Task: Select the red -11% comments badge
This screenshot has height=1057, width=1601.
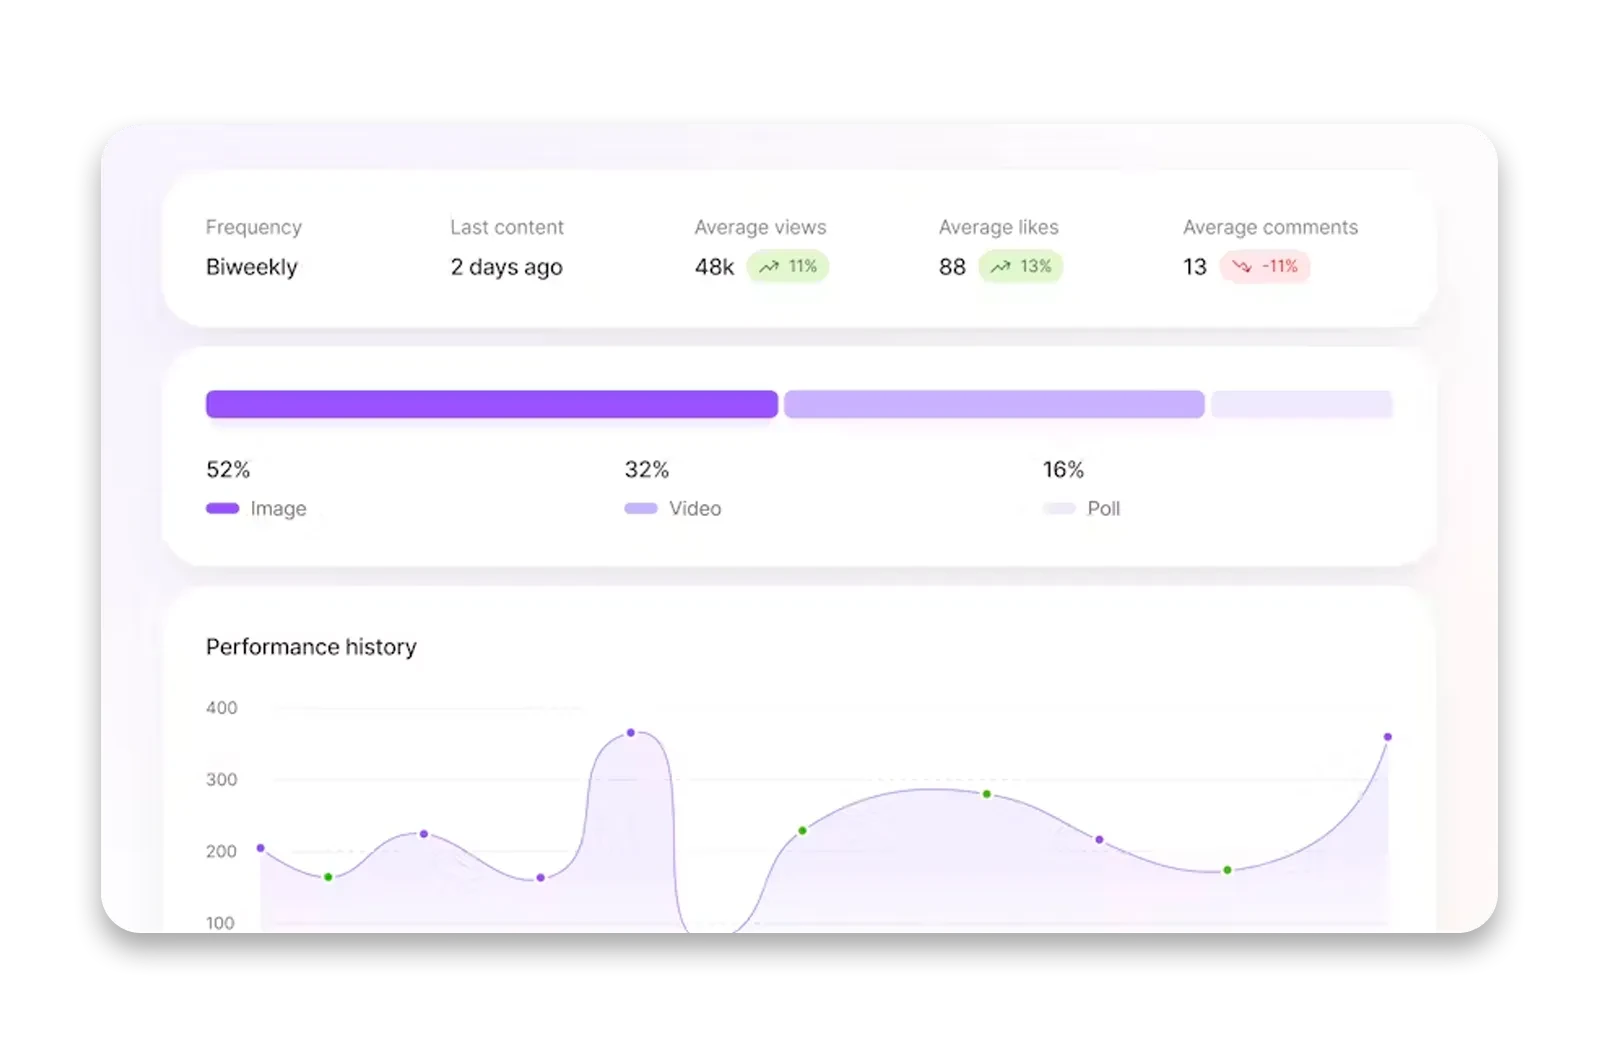Action: pyautogui.click(x=1265, y=267)
